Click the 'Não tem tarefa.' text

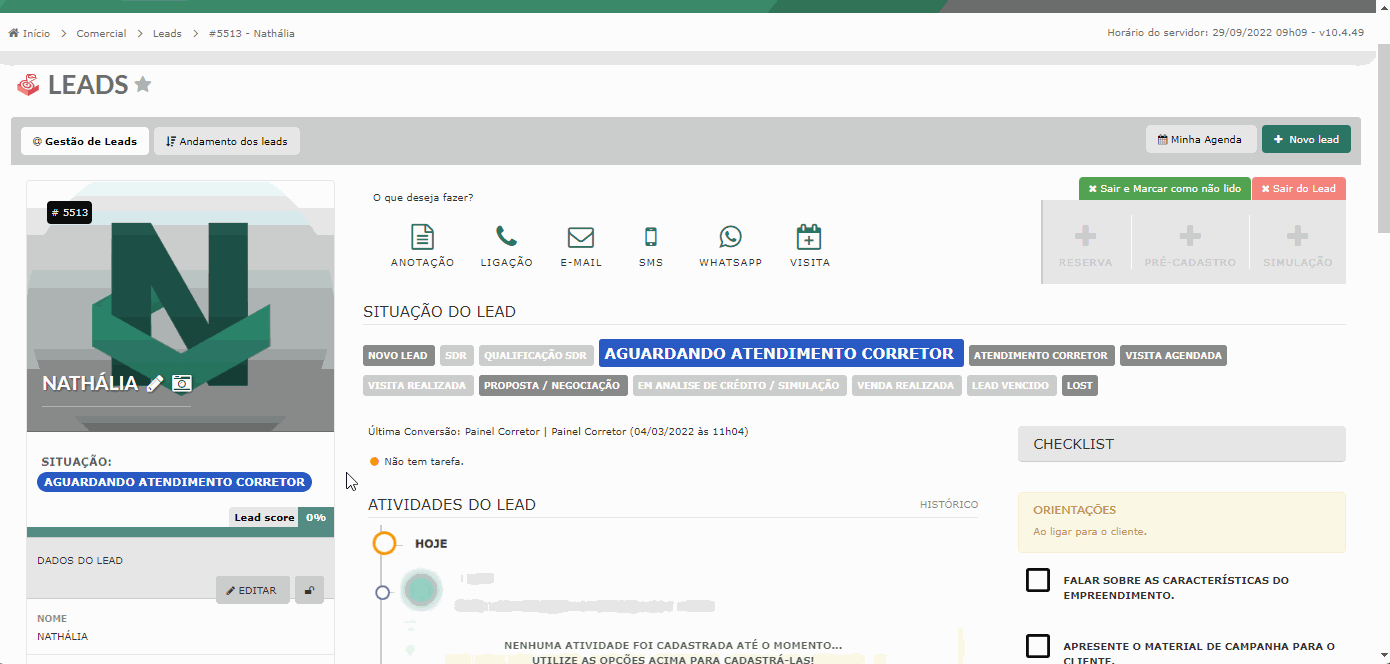(x=424, y=461)
